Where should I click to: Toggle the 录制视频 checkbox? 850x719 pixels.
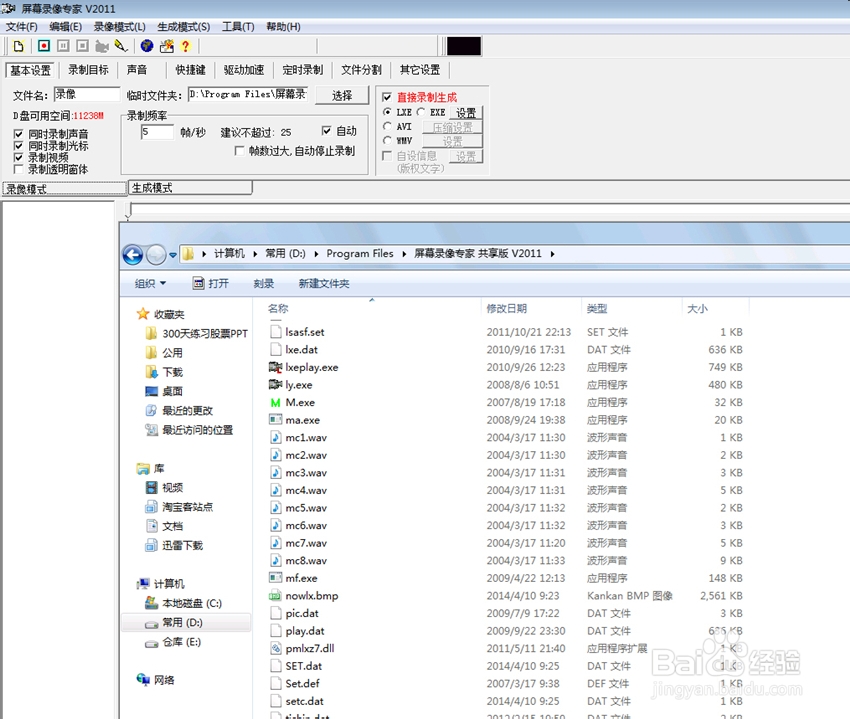(18, 157)
